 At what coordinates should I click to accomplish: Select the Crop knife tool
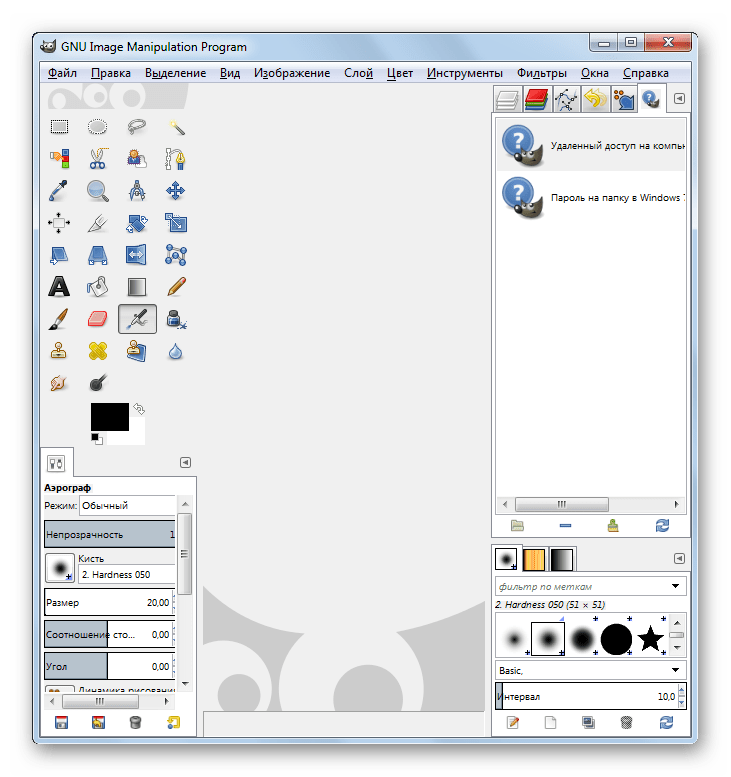[98, 223]
